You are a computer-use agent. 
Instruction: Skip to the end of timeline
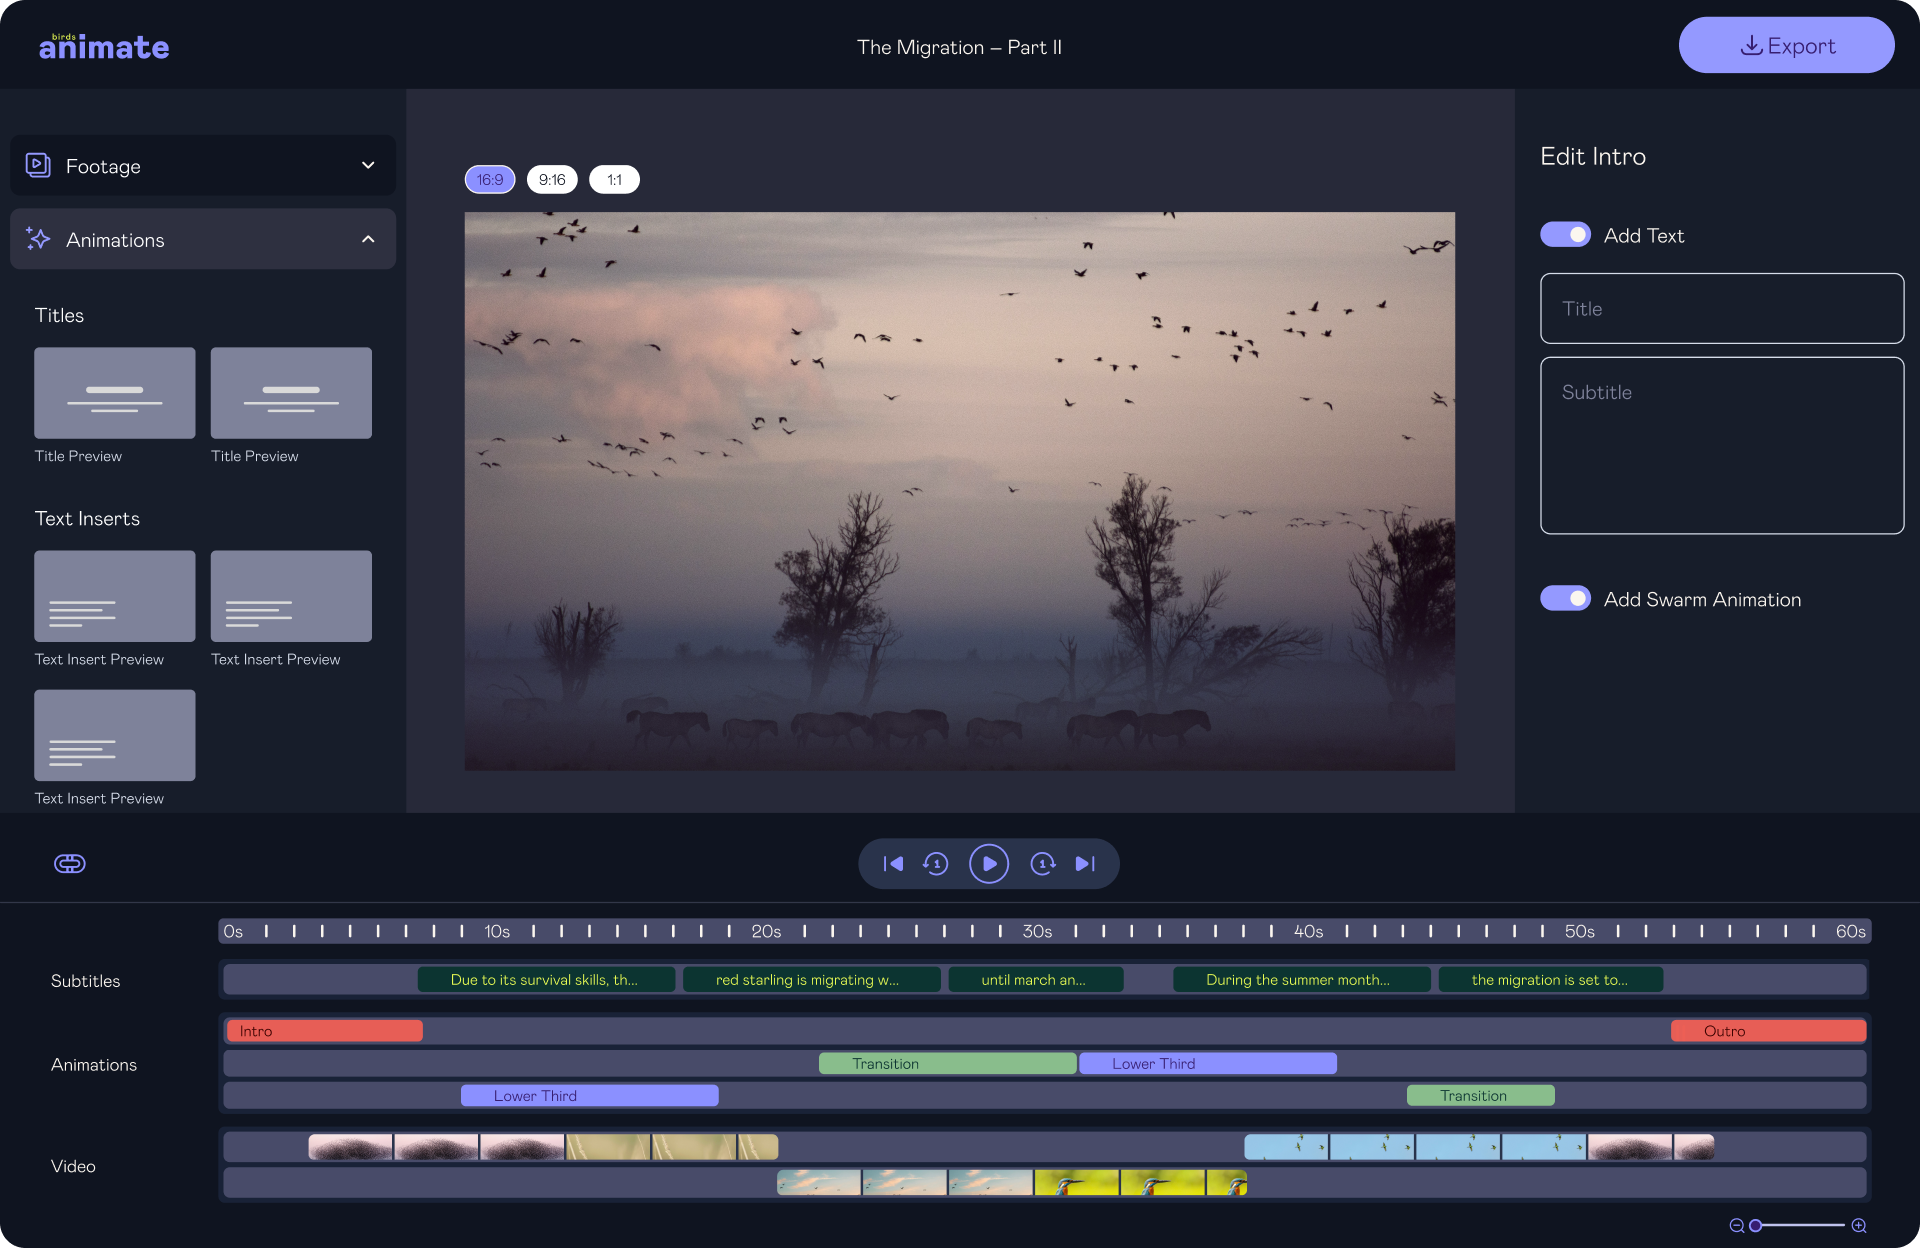pyautogui.click(x=1085, y=864)
